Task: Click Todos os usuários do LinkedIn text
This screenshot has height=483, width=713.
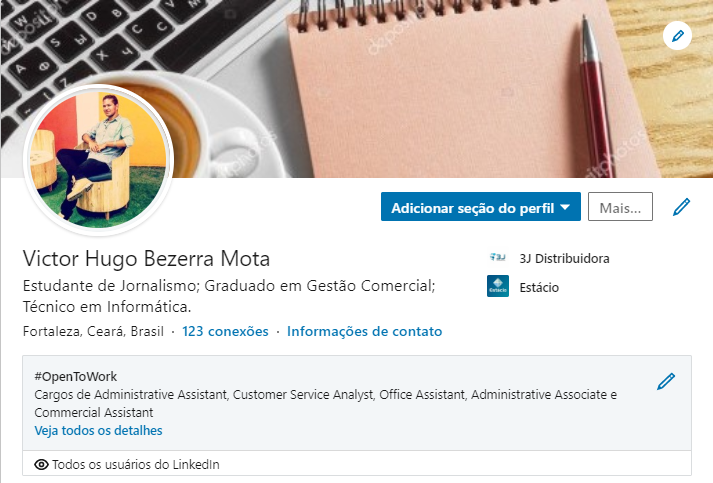Action: [135, 464]
